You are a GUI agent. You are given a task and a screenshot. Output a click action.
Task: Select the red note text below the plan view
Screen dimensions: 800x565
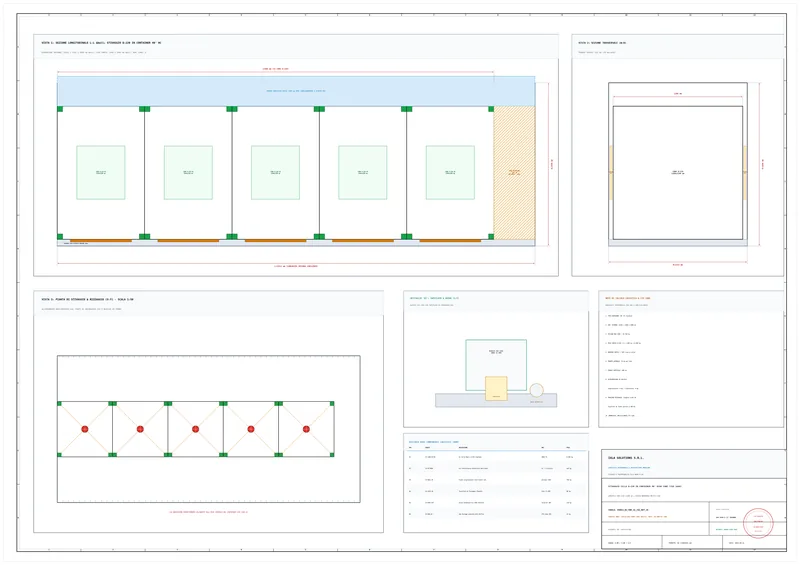[x=208, y=512]
